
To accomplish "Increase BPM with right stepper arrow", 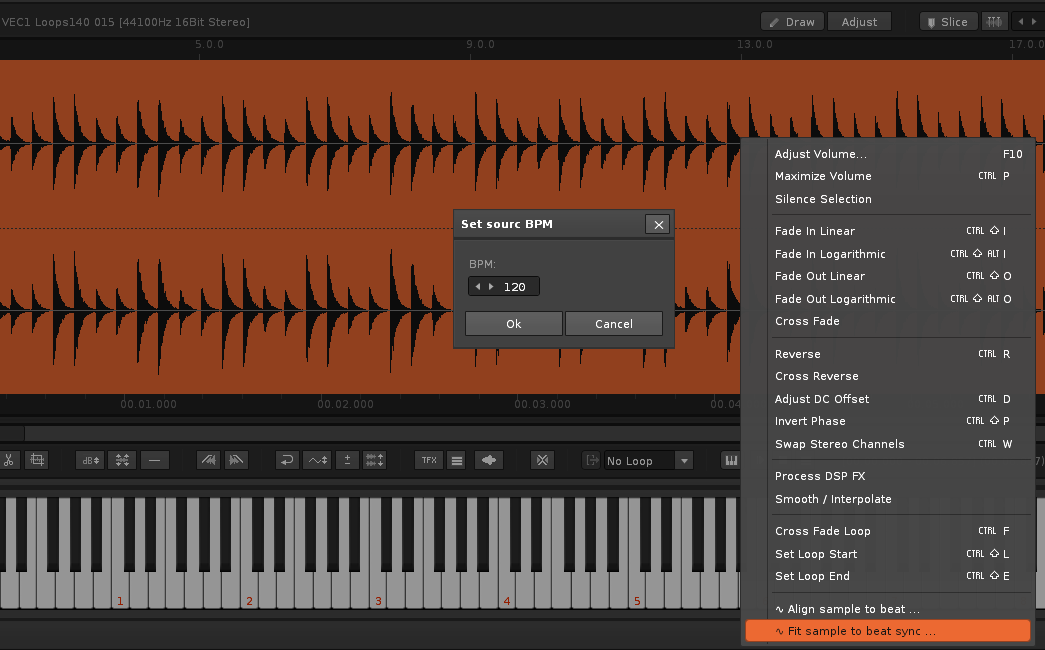I will click(491, 287).
